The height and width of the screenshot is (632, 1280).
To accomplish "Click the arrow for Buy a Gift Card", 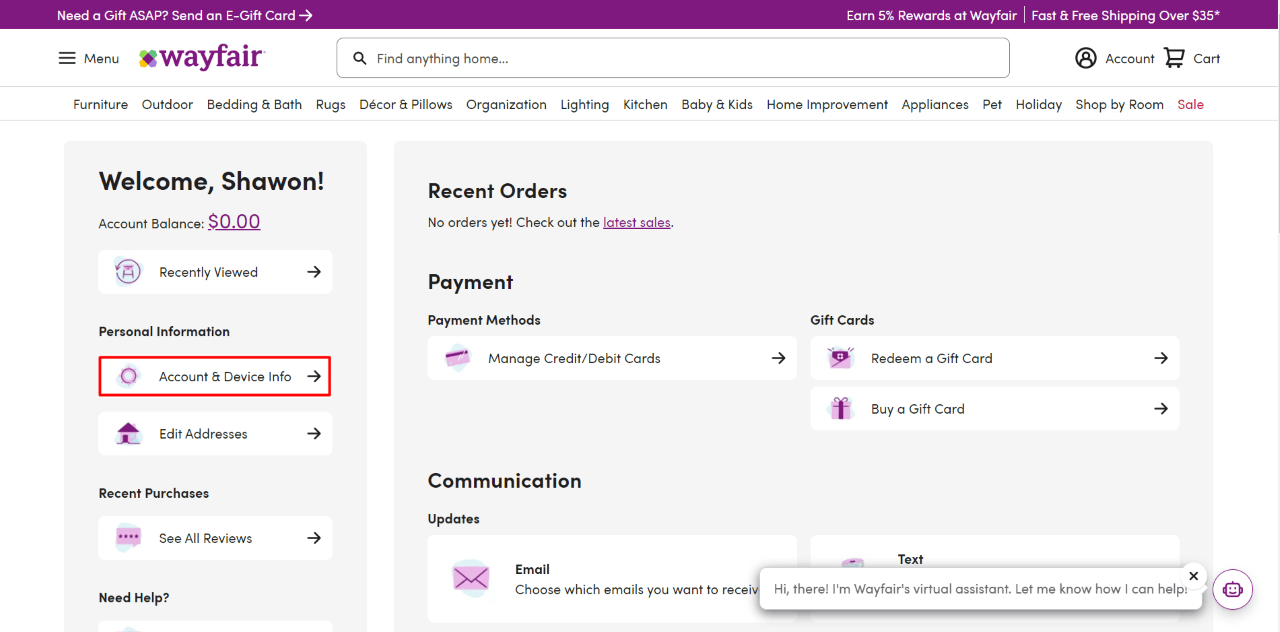I will pyautogui.click(x=1161, y=409).
